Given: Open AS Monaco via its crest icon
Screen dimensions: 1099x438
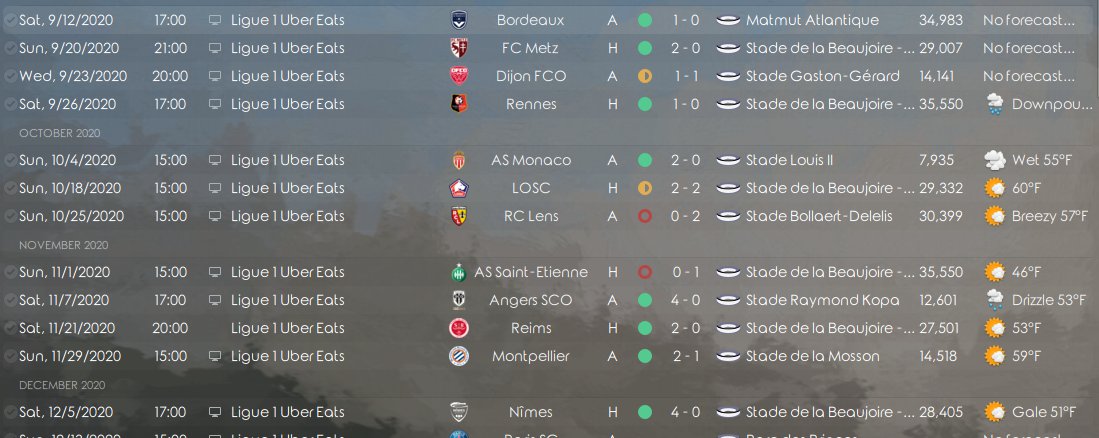Looking at the screenshot, I should [459, 160].
